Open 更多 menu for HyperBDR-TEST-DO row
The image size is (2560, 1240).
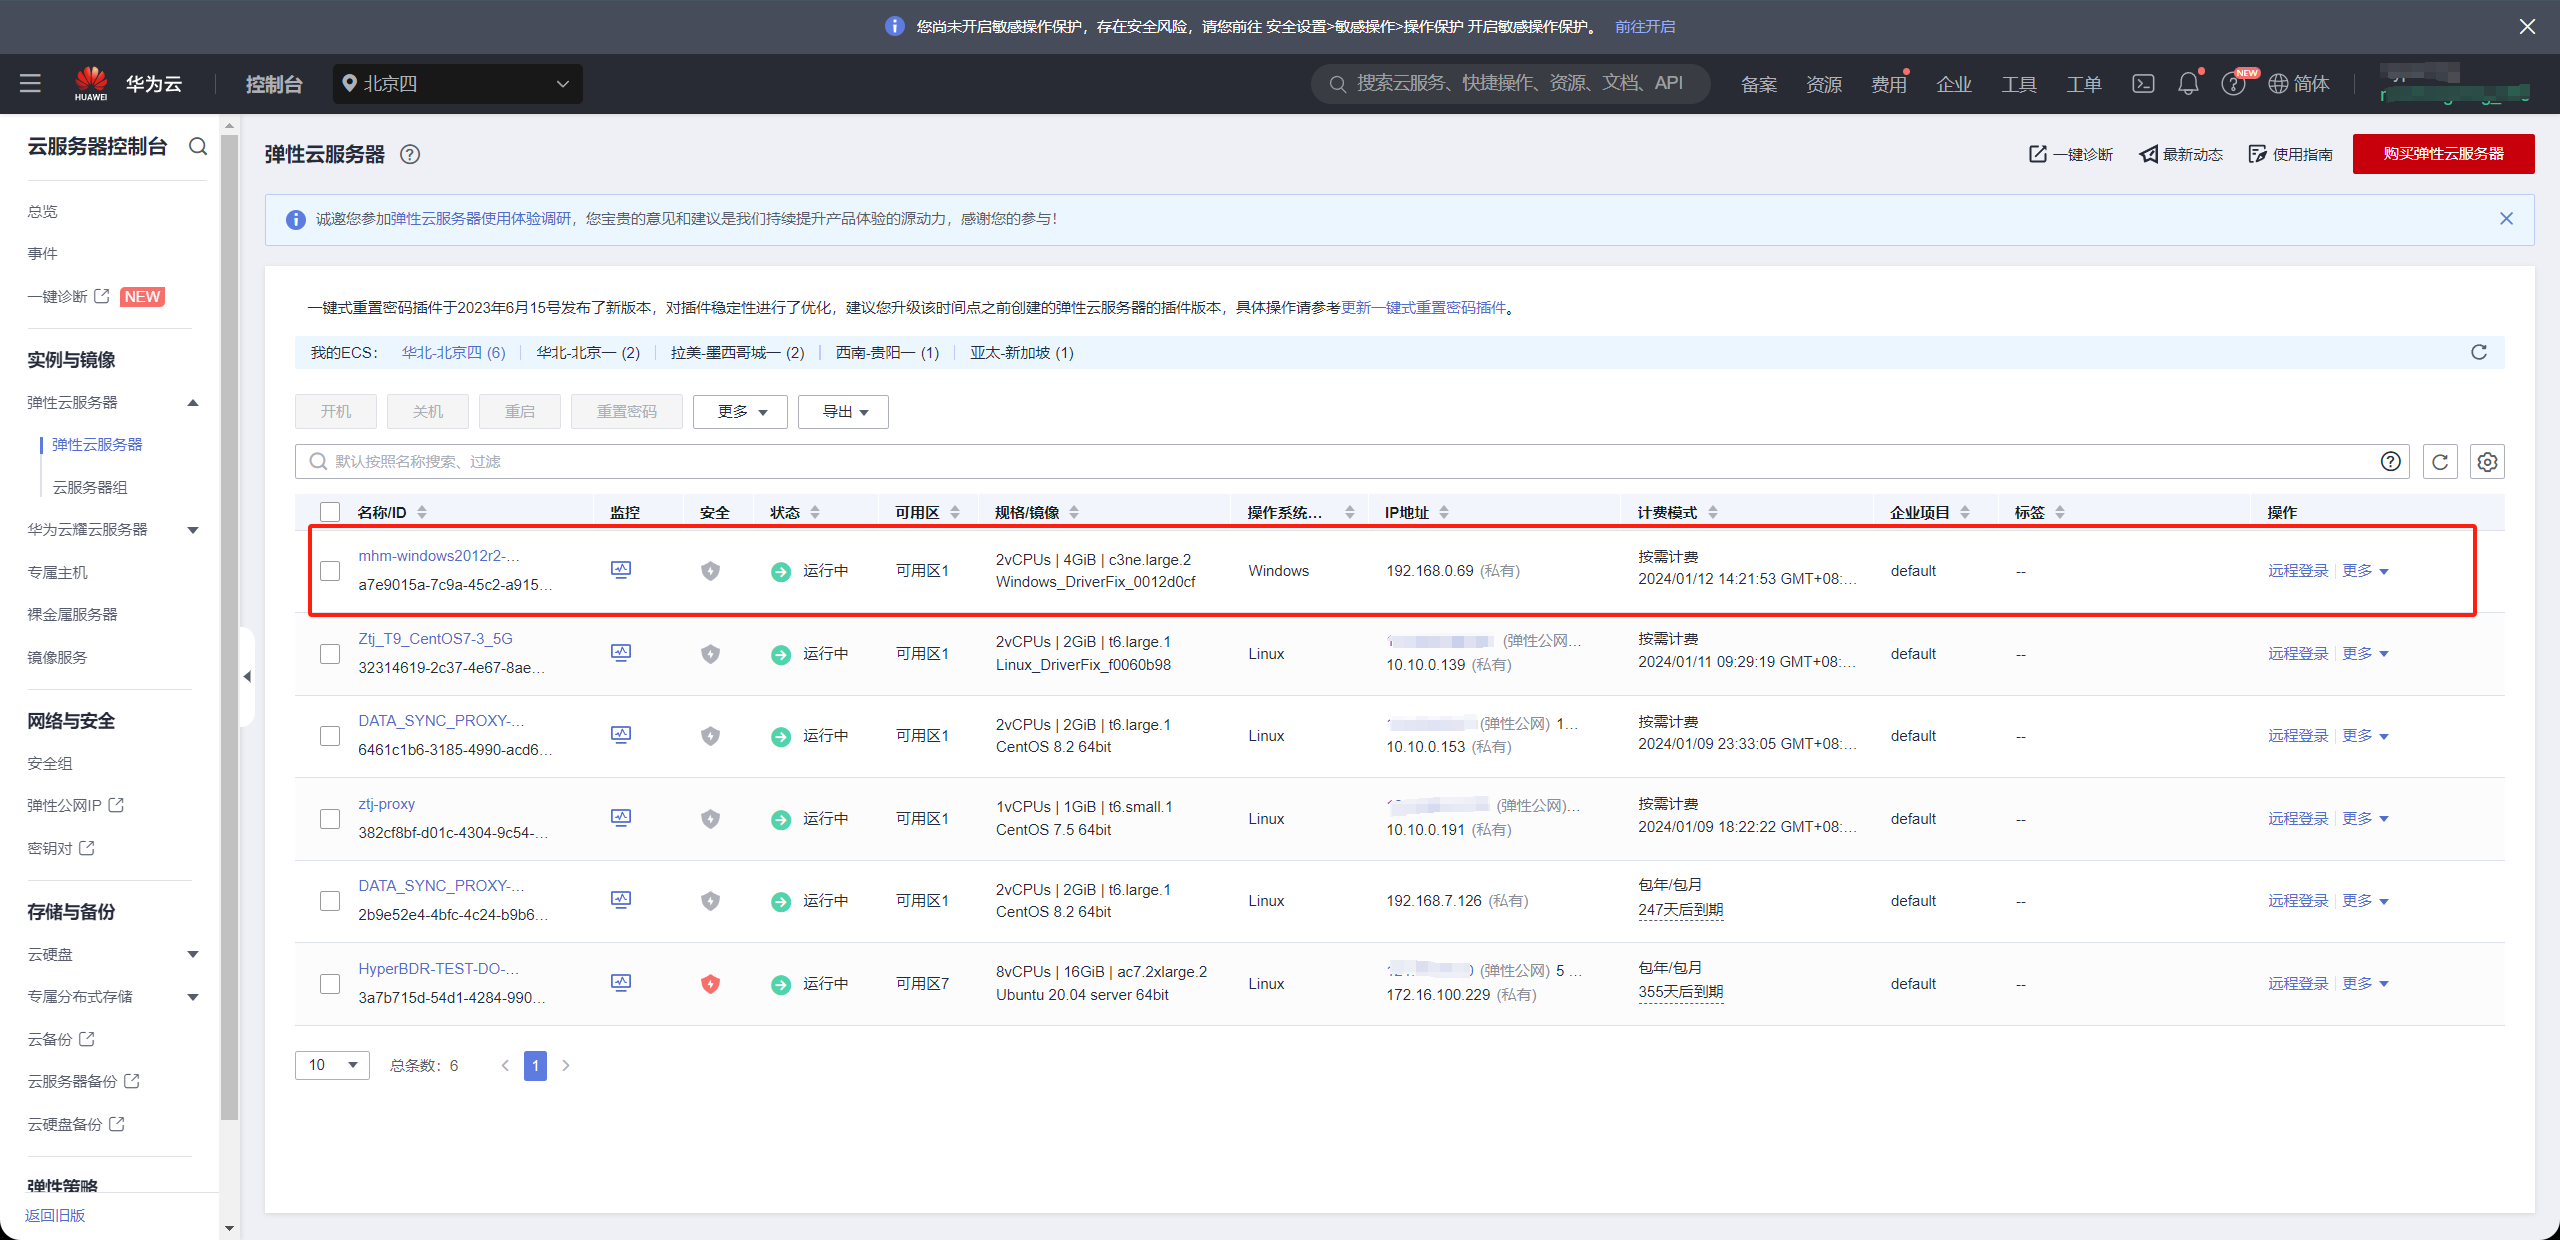2365,984
